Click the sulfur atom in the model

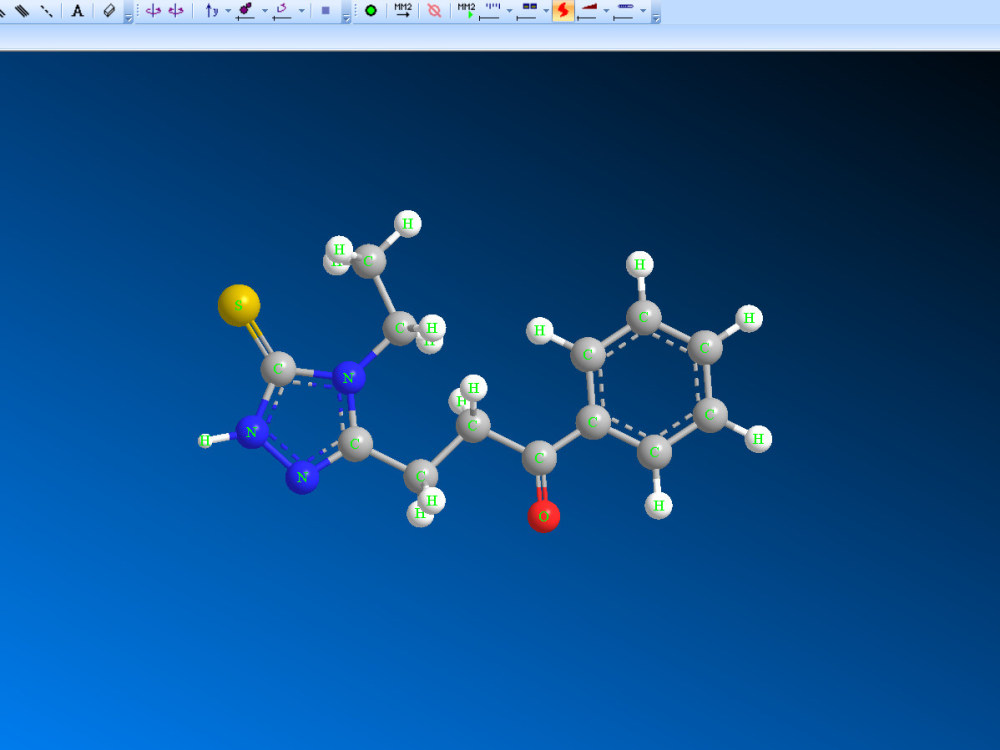(238, 303)
